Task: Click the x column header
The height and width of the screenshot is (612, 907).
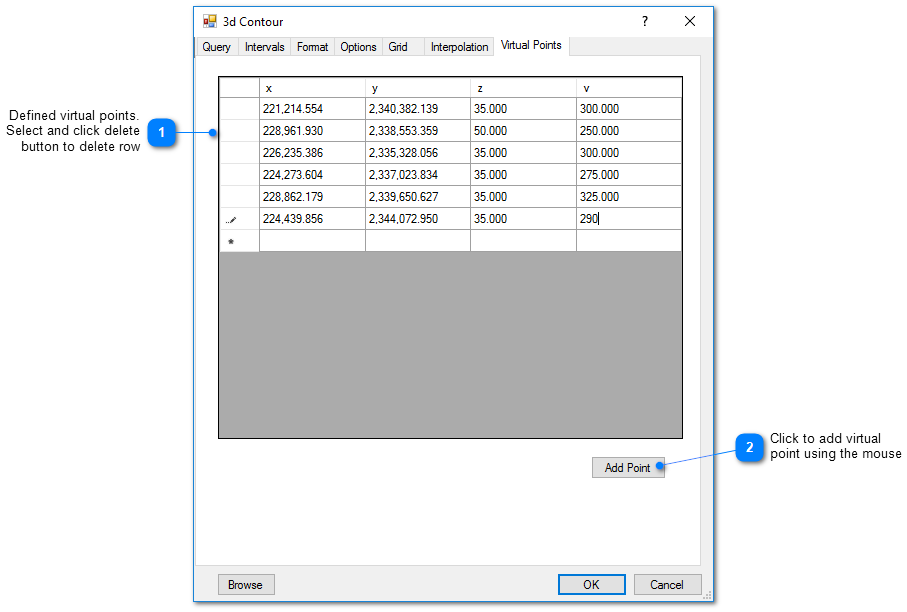Action: (312, 88)
